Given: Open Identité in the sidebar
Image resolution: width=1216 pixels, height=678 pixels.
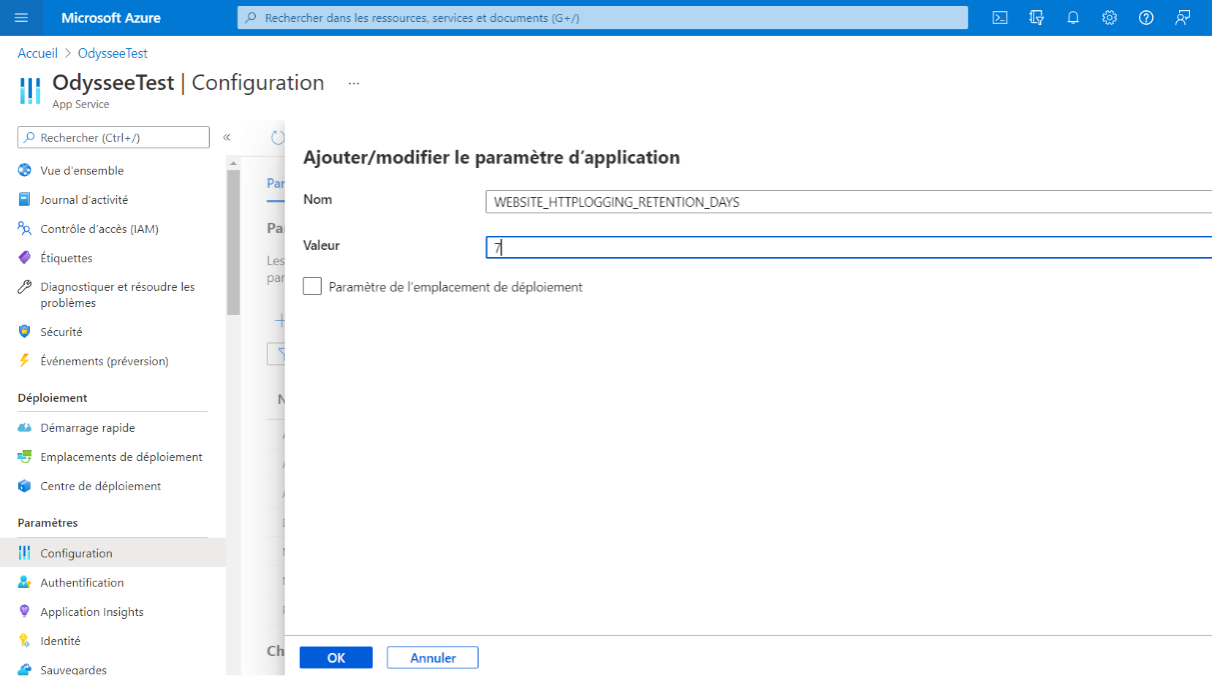Looking at the screenshot, I should [x=60, y=641].
